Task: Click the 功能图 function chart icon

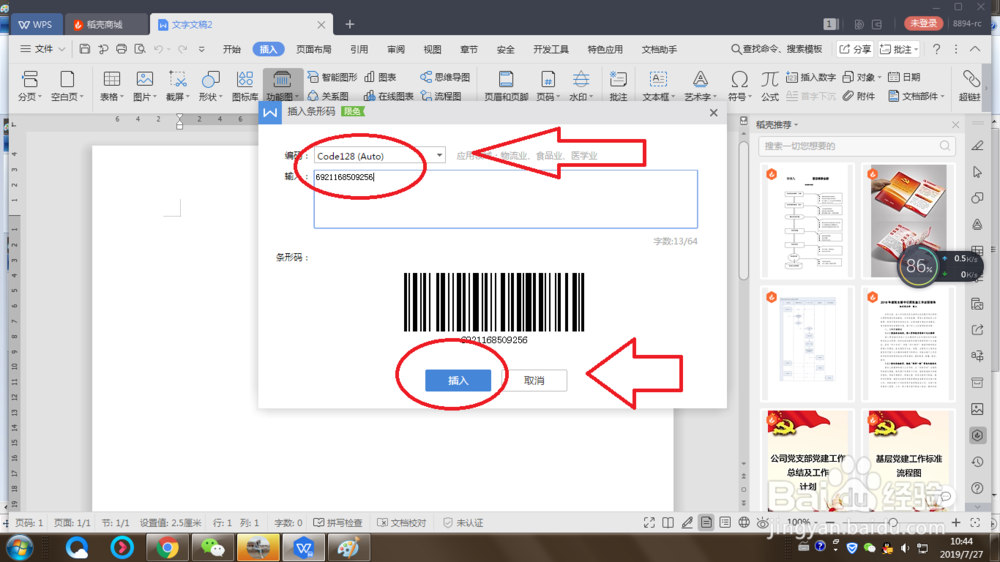Action: click(x=281, y=85)
